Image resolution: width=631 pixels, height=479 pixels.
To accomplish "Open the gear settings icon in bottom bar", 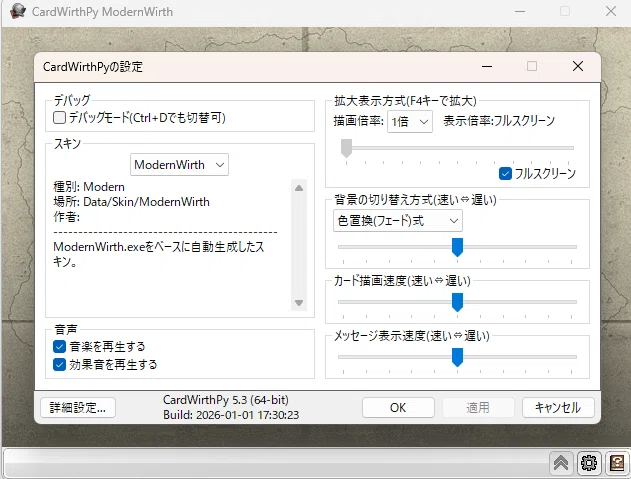I will point(589,463).
